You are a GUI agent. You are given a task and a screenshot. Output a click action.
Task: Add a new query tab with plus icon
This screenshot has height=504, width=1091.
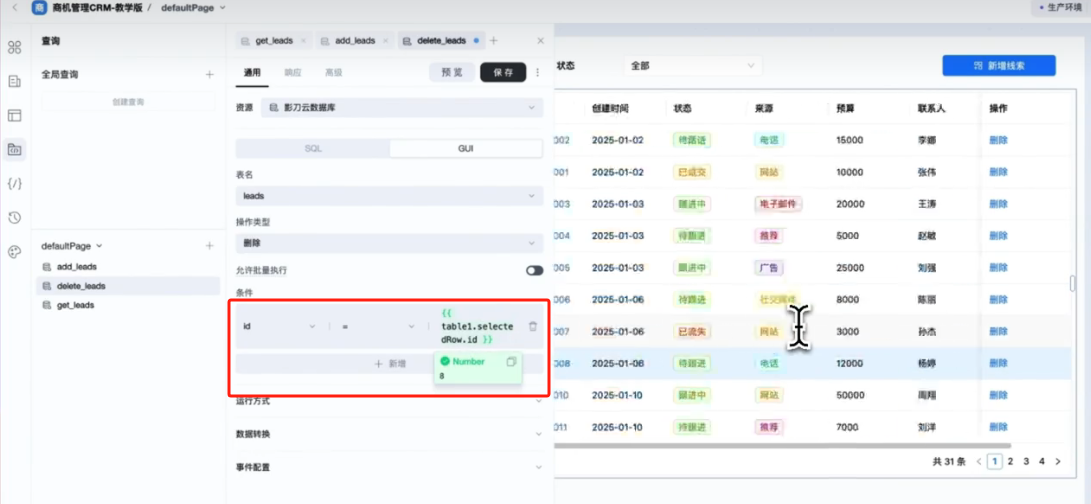click(x=493, y=41)
